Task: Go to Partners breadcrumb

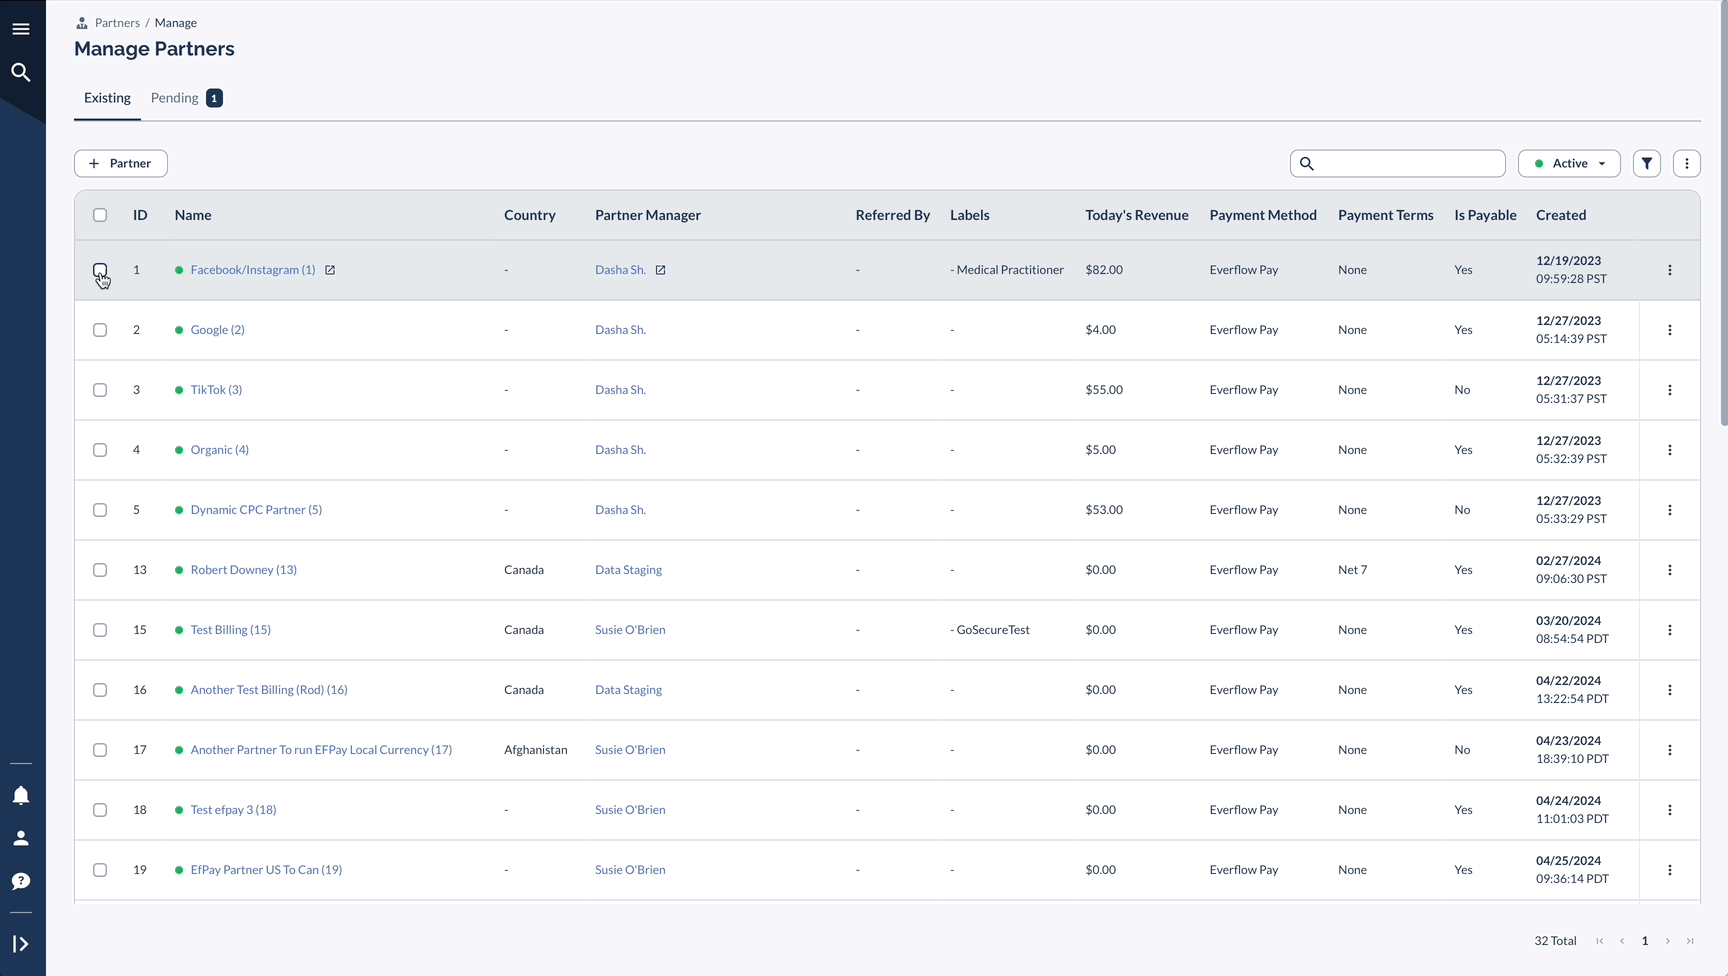Action: 117,23
